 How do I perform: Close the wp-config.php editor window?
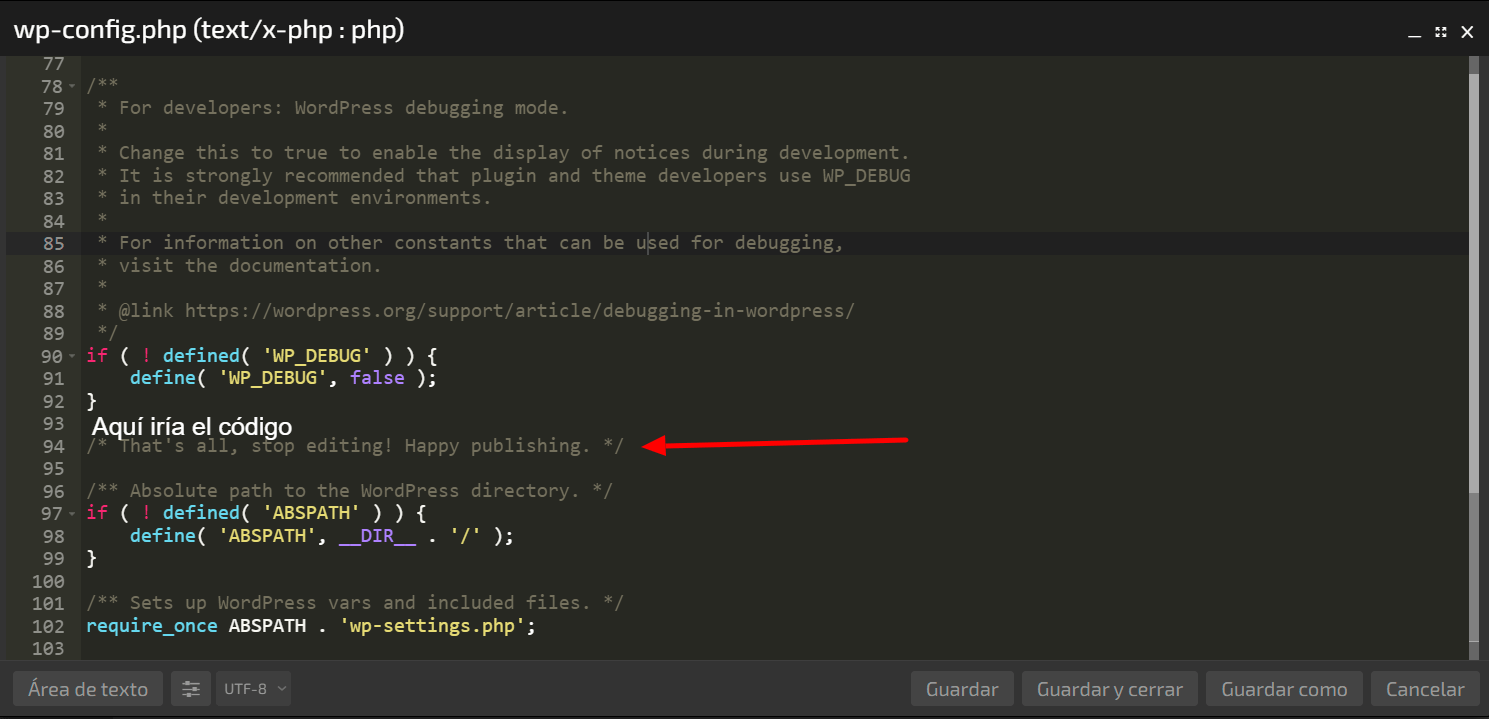coord(1467,32)
